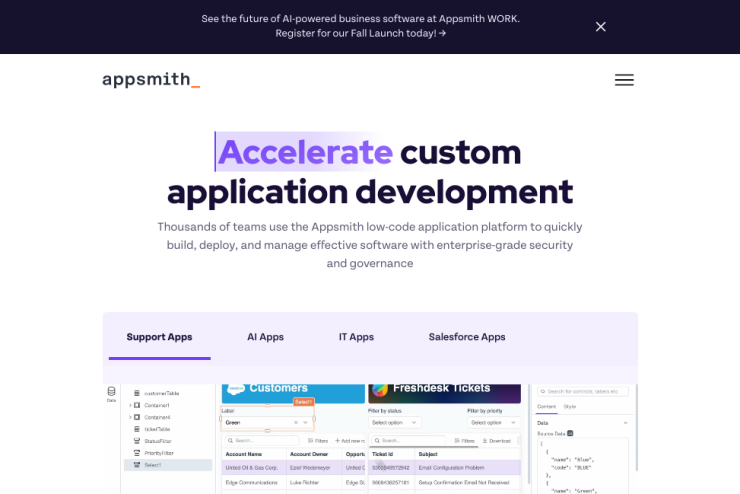
Task: Expand the Container1 tree node
Action: 130,405
